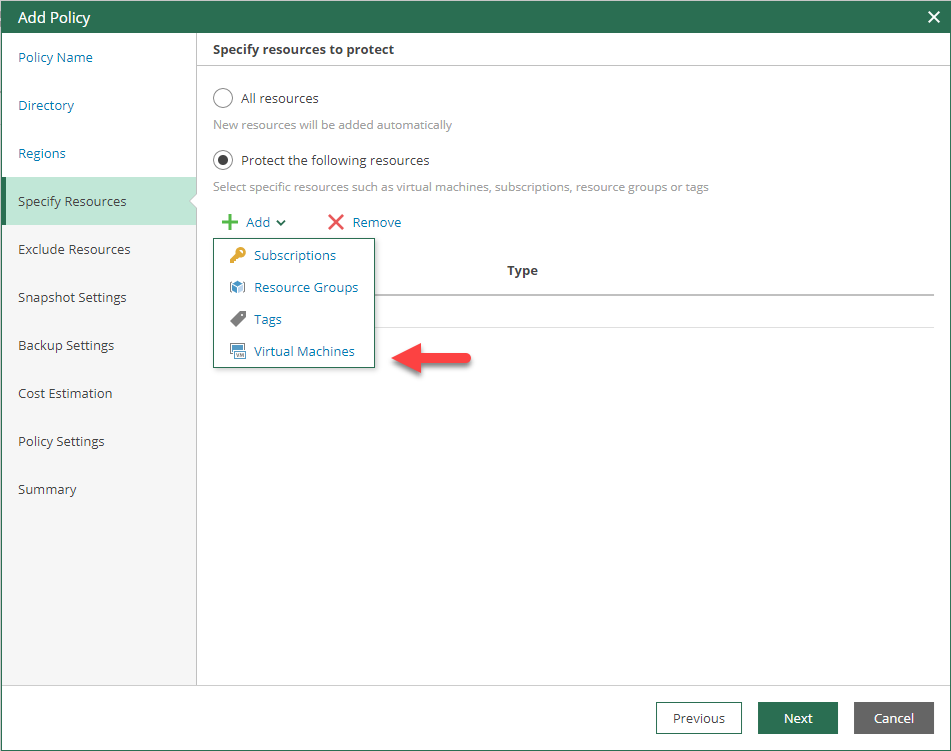
Task: Select the All resources radio button
Action: [x=223, y=98]
